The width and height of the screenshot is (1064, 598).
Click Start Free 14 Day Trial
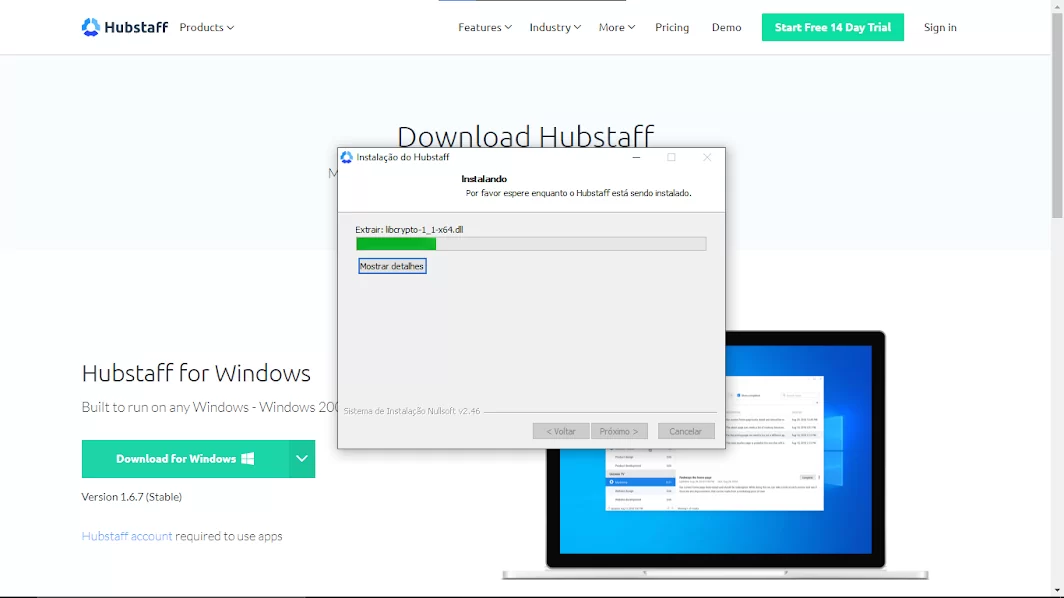833,27
